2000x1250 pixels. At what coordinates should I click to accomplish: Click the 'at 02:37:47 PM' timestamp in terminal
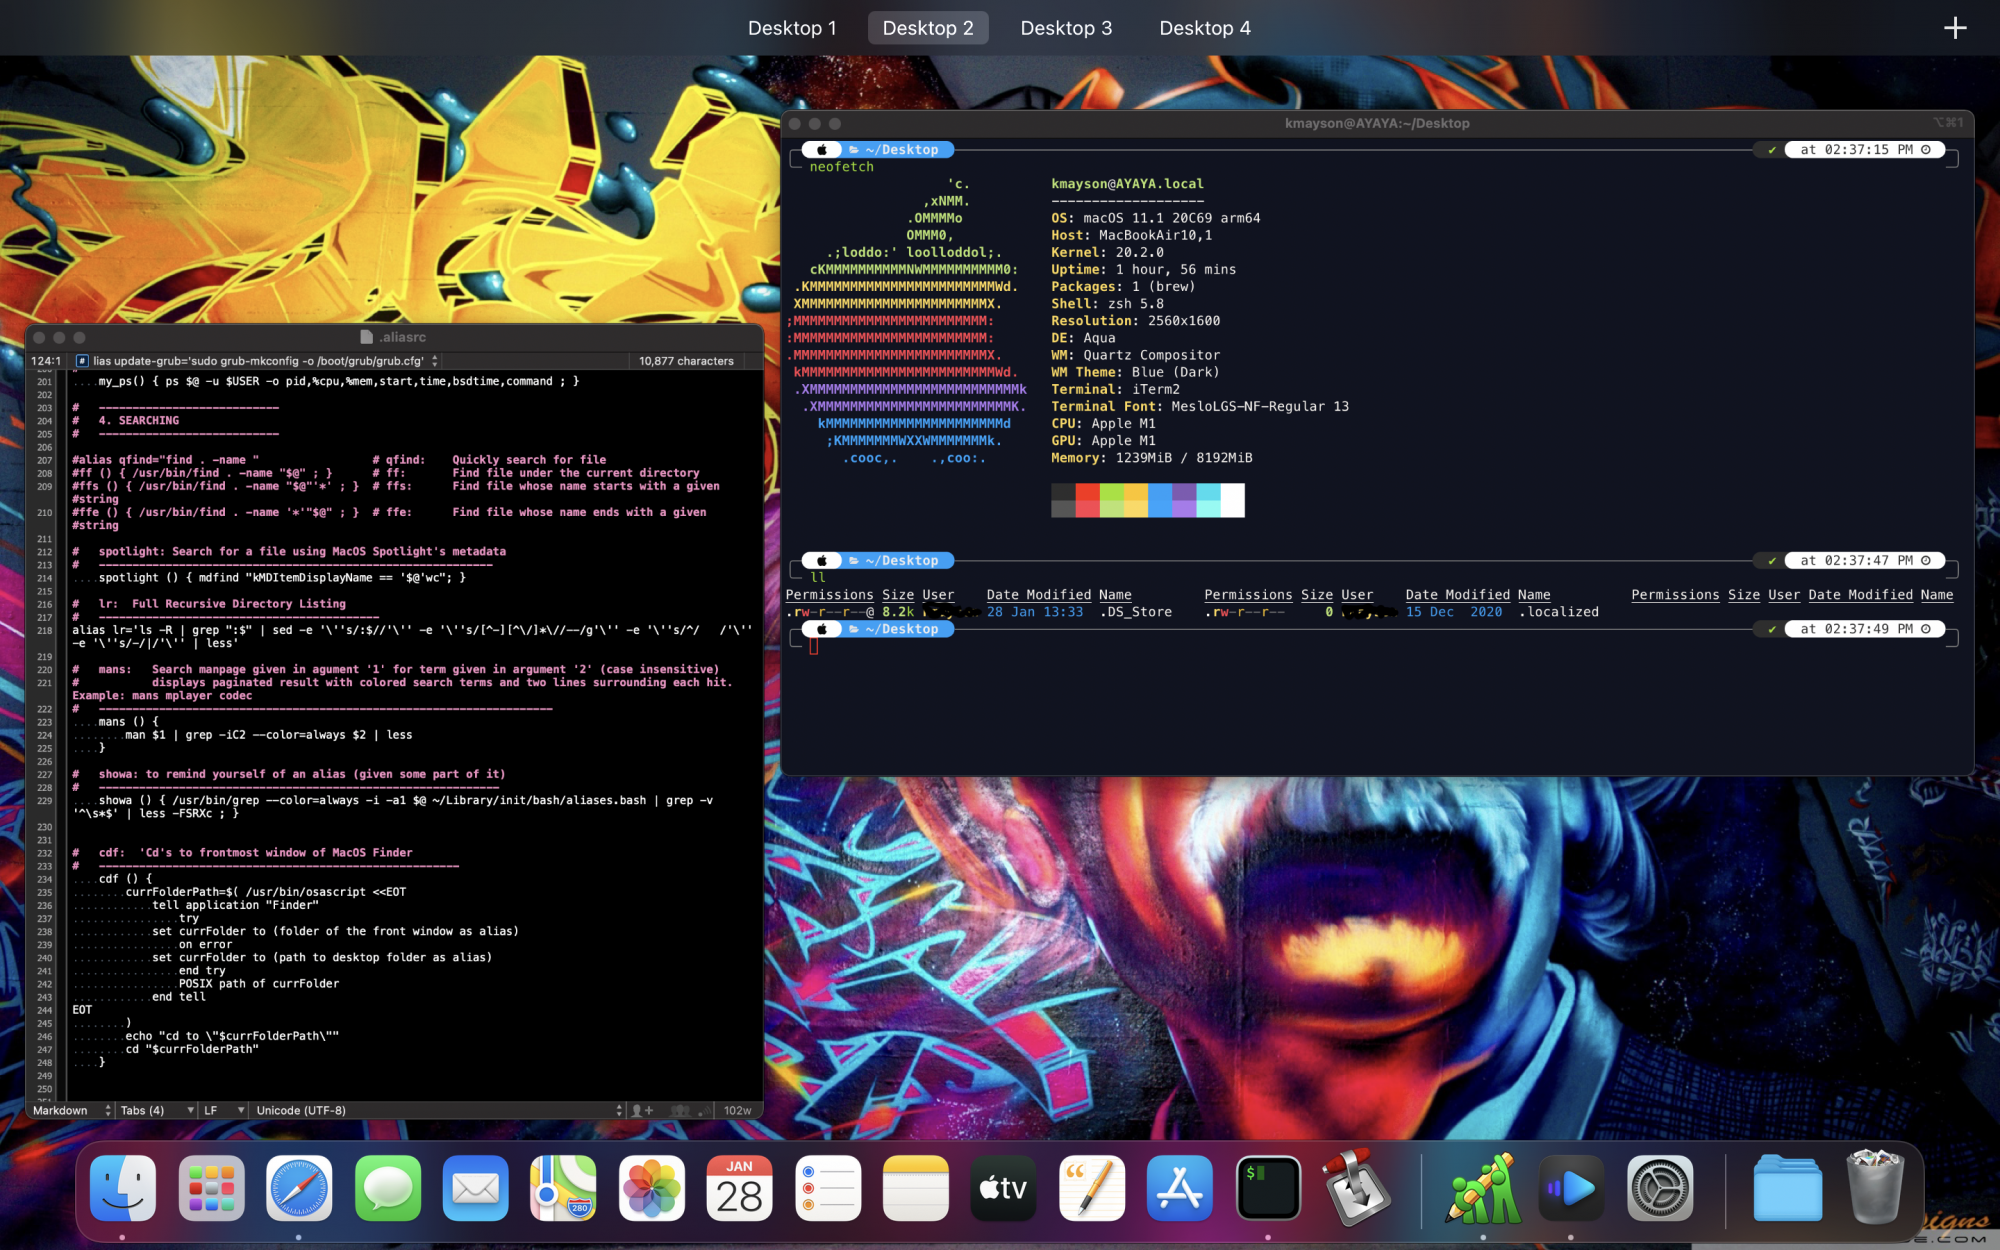[x=1858, y=561]
